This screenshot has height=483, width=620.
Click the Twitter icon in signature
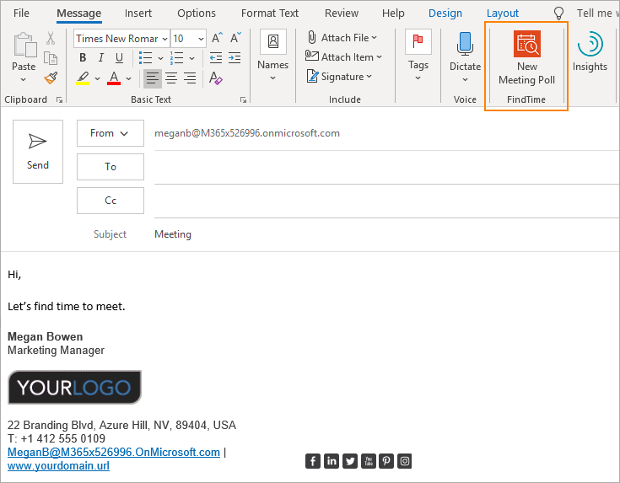350,461
